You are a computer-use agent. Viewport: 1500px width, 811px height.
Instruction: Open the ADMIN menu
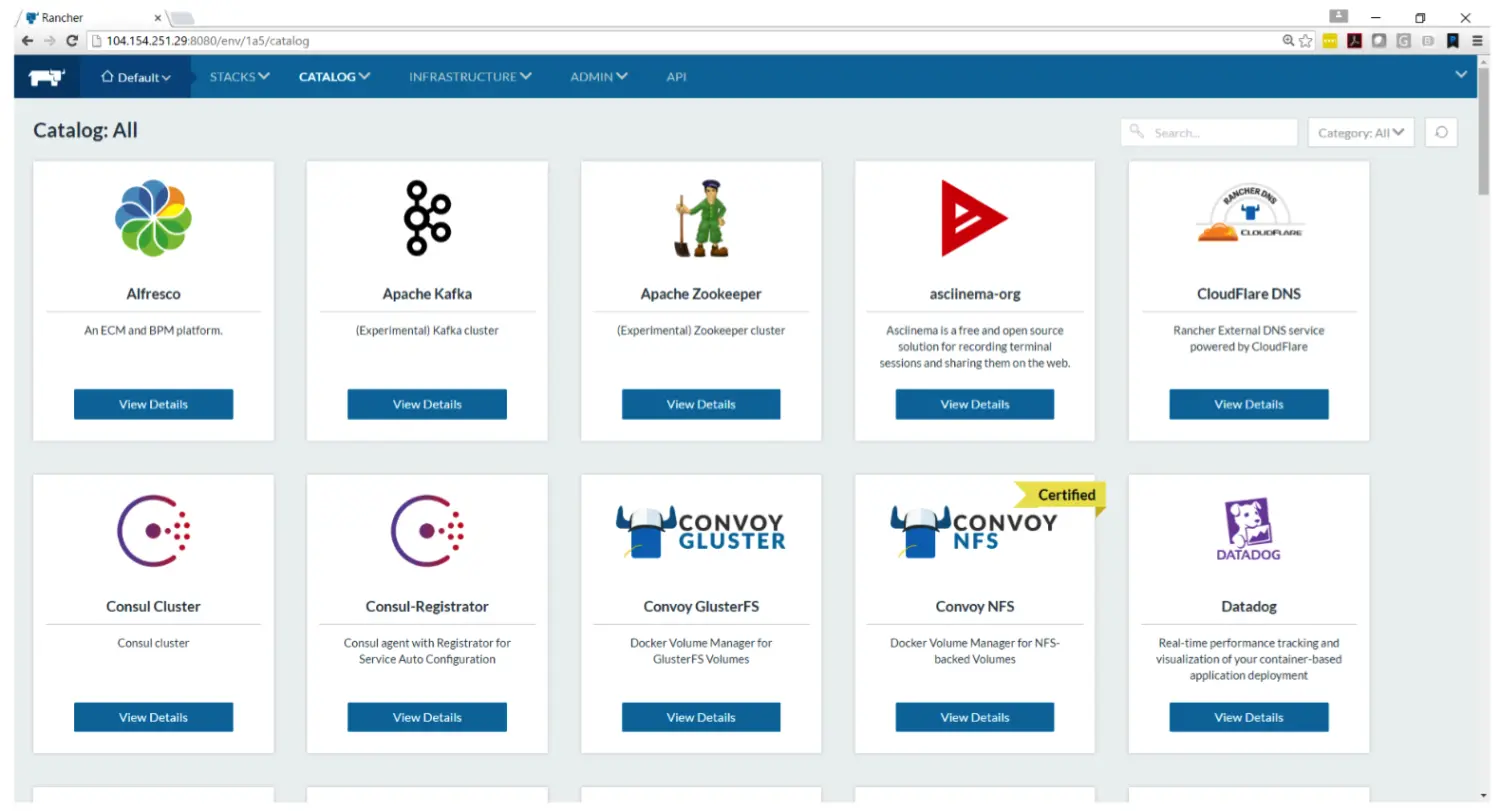(599, 76)
